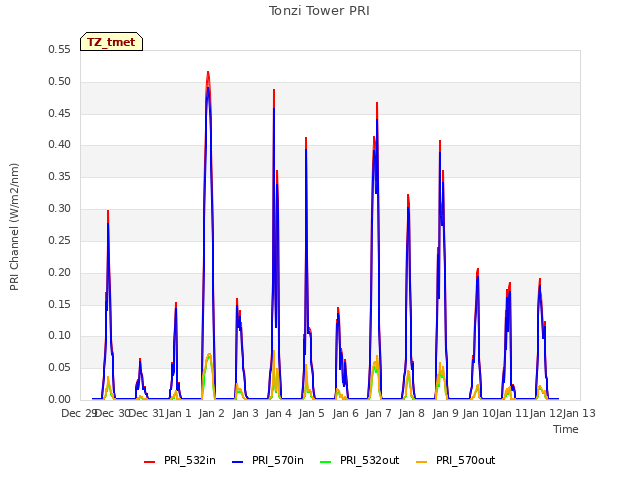Click the Jan 5 x-axis tick label
This screenshot has height=480, width=640.
(311, 413)
